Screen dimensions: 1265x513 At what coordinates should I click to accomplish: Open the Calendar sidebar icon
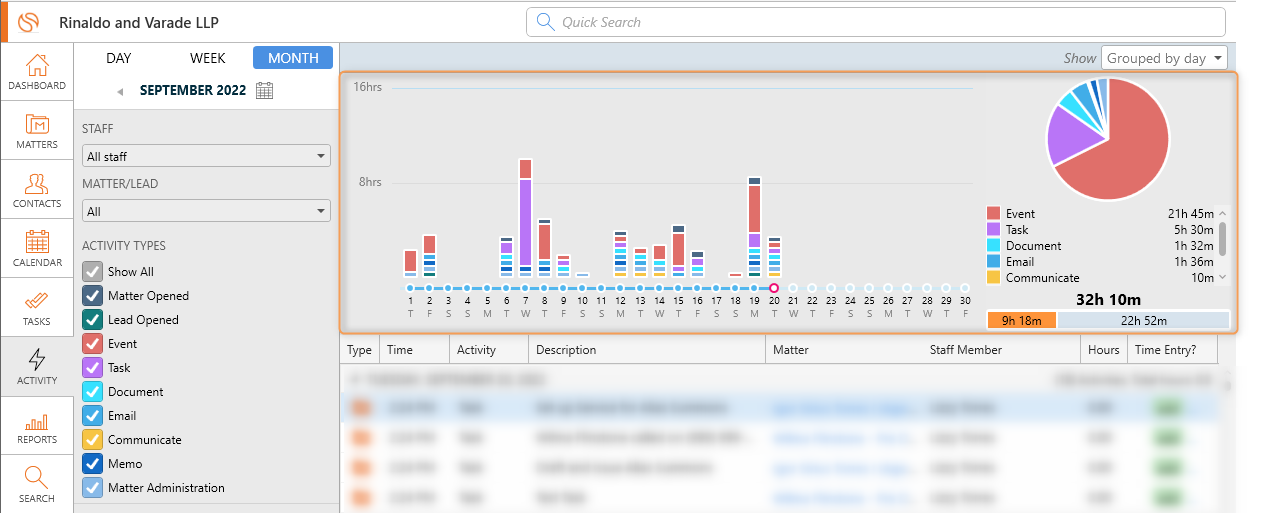[37, 242]
